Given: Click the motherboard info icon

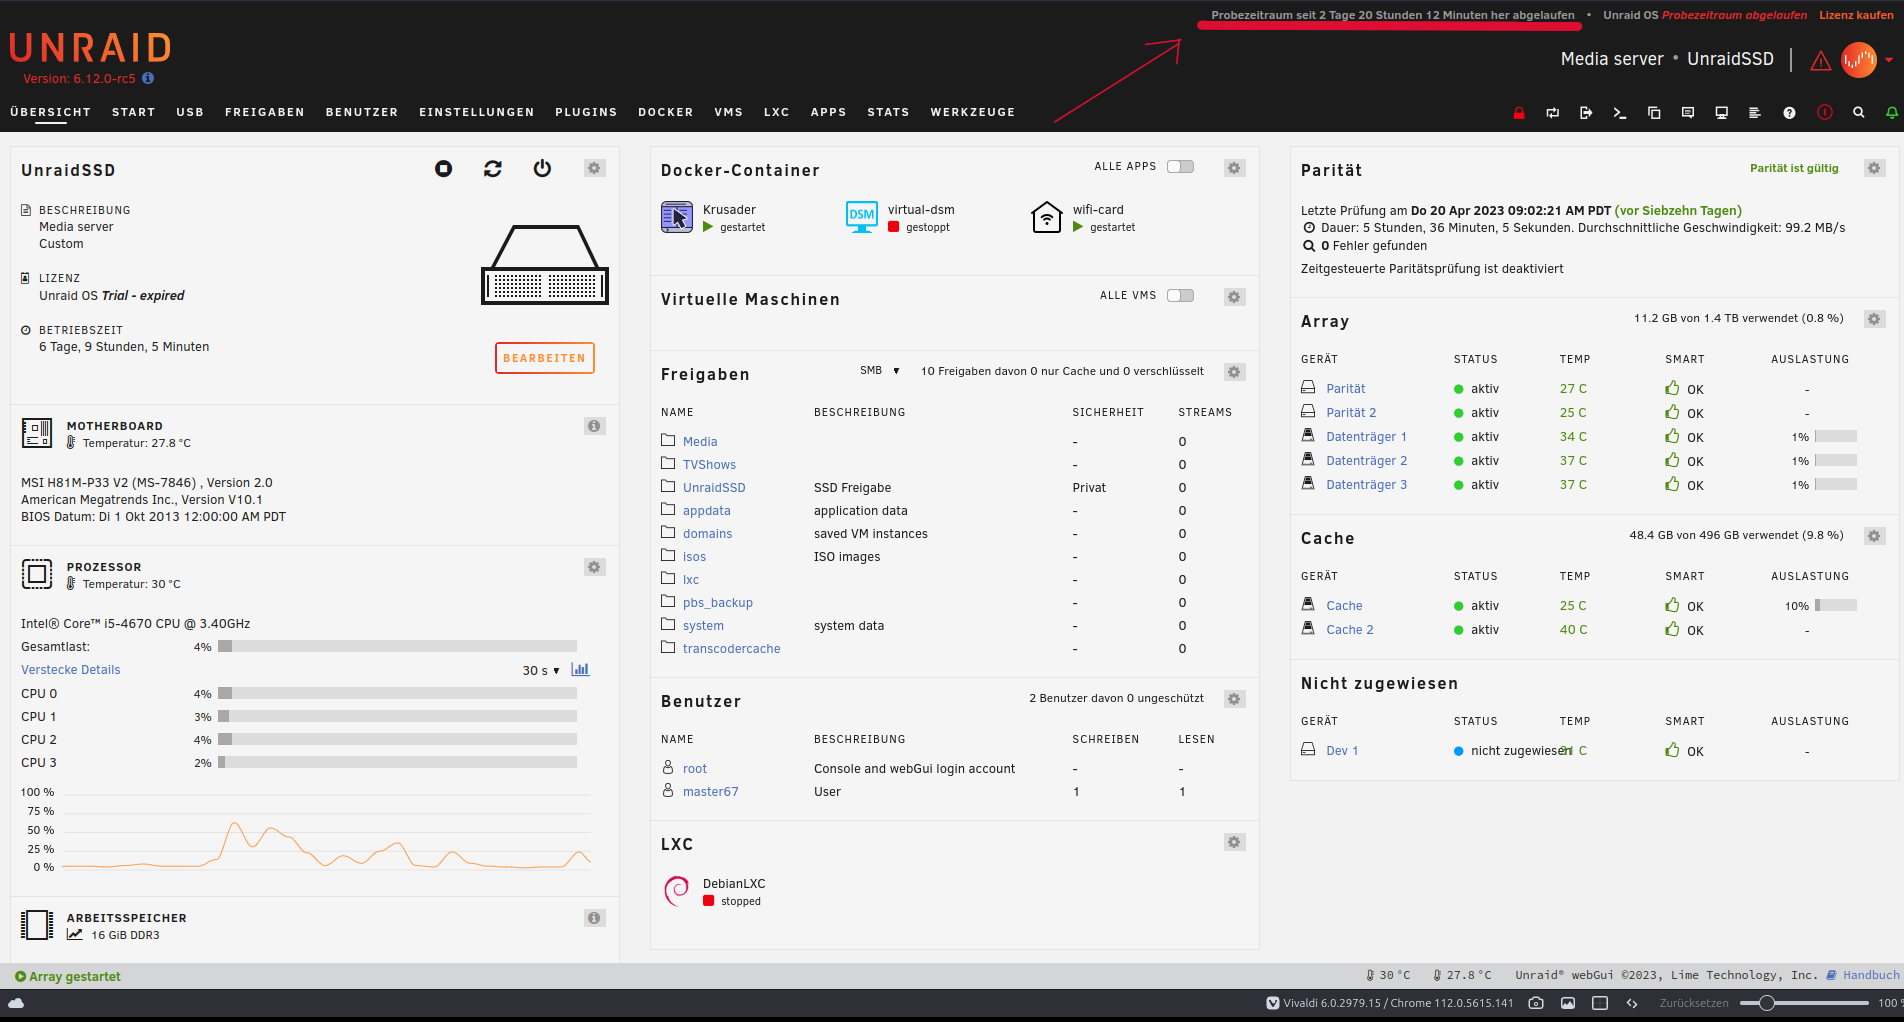Looking at the screenshot, I should tap(595, 427).
